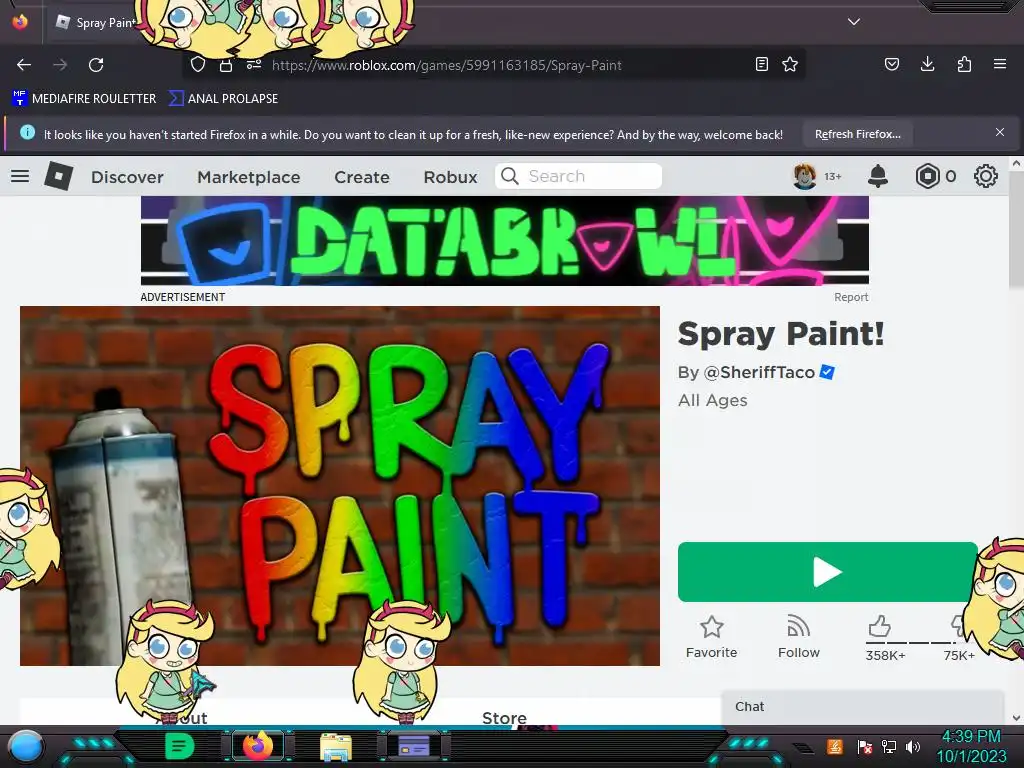Viewport: 1024px width, 768px height.
Task: Open the site permissions icon in address bar
Action: pos(253,64)
